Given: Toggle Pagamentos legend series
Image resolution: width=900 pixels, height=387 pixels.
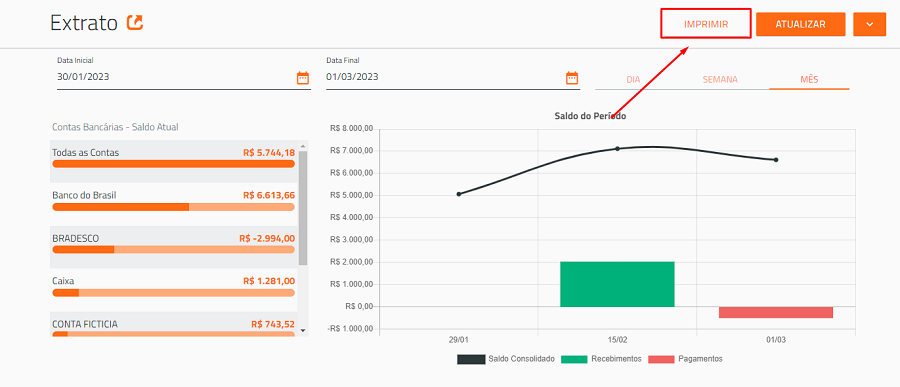Looking at the screenshot, I should 685,359.
